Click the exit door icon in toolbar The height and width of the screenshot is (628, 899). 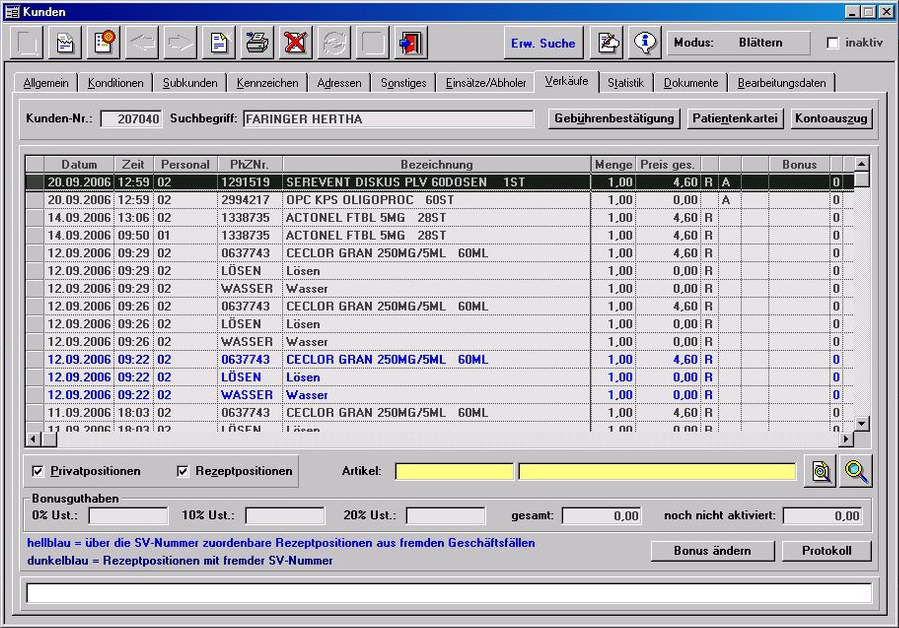tap(410, 43)
